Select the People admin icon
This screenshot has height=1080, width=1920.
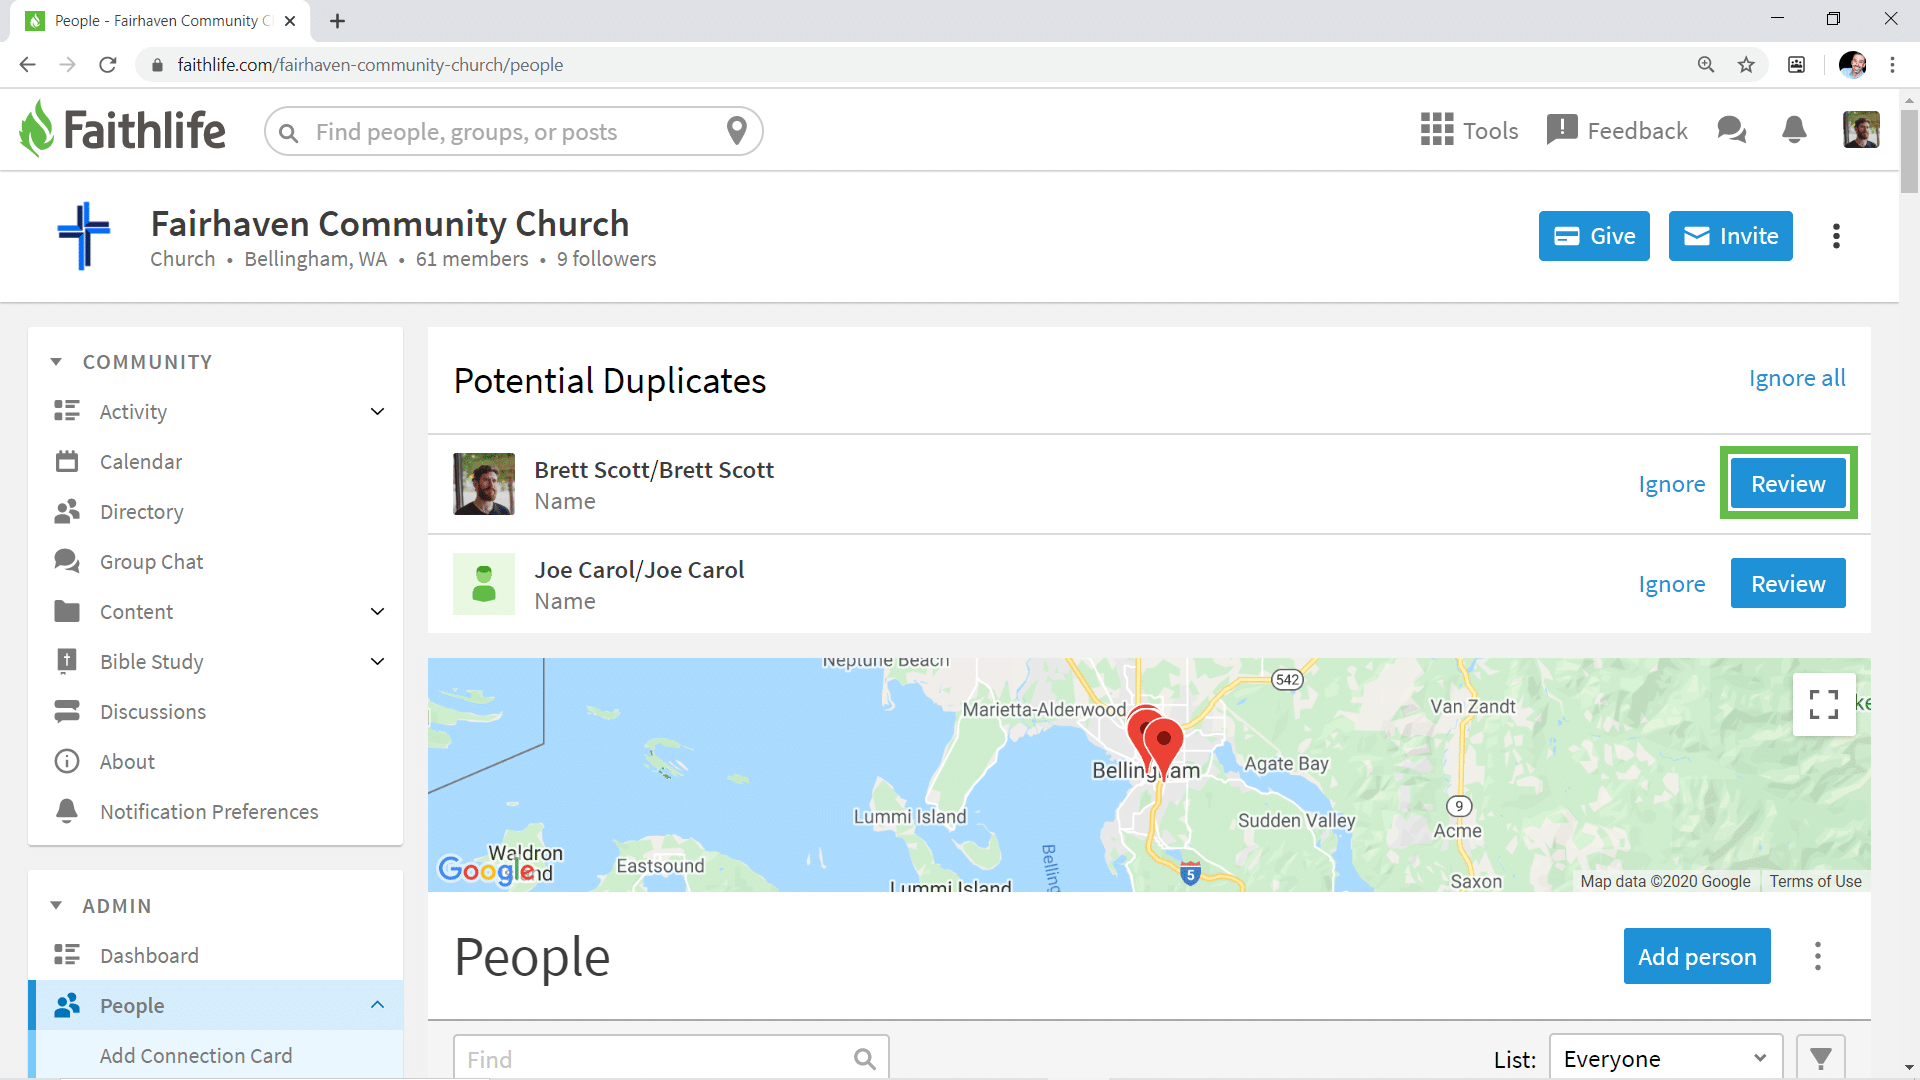tap(67, 1005)
